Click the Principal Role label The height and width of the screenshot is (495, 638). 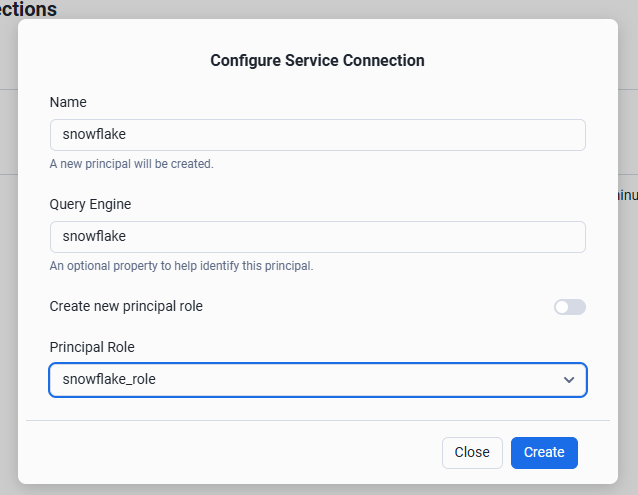[92, 347]
